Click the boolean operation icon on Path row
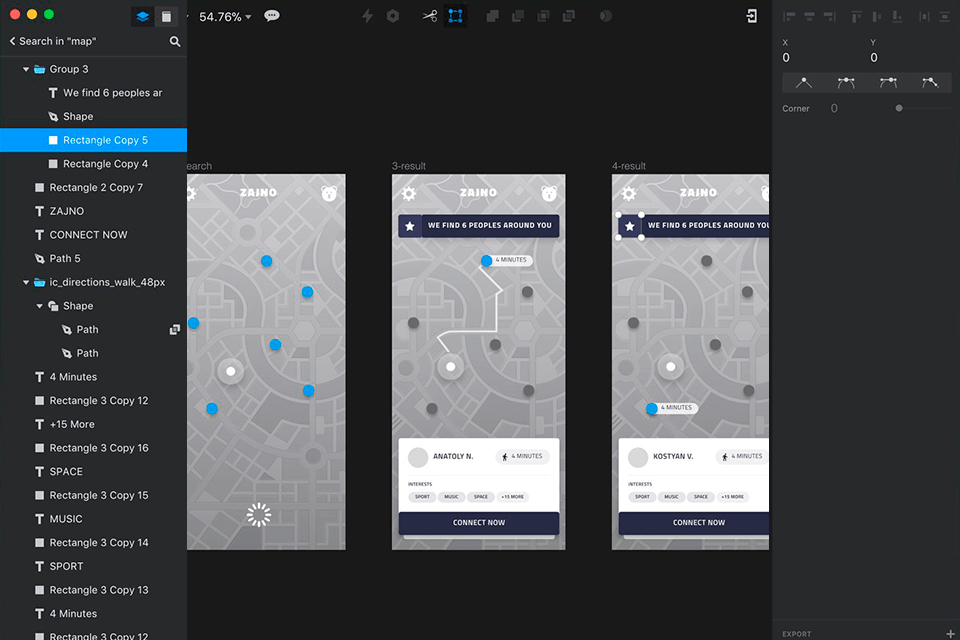The height and width of the screenshot is (640, 960). 174,329
